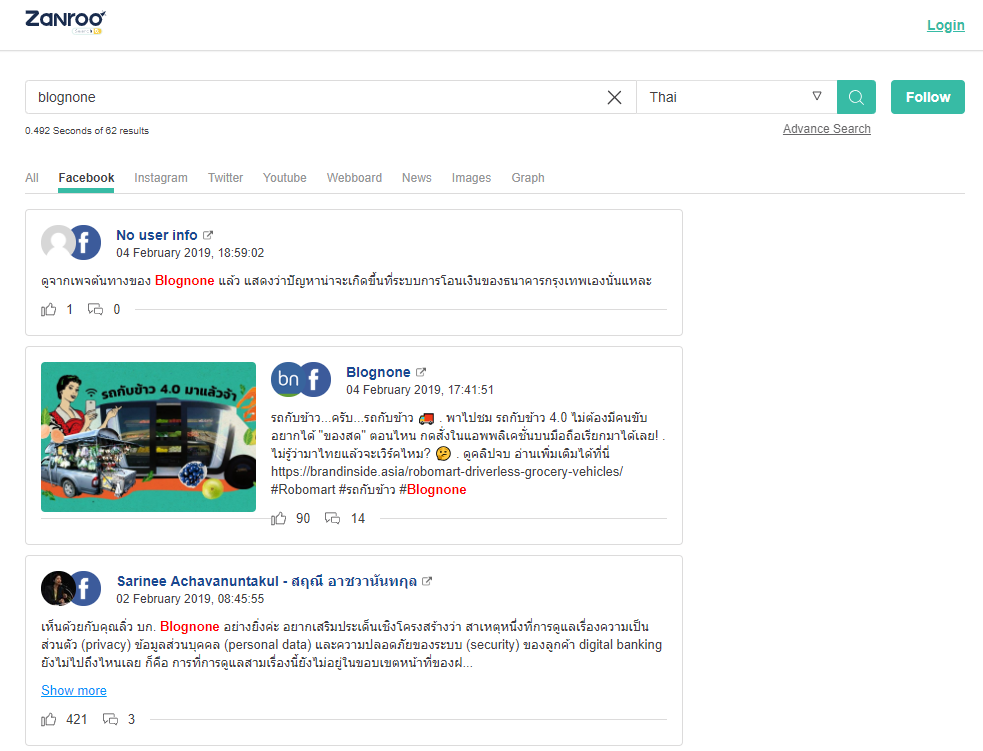This screenshot has width=983, height=751.
Task: Switch to the News tab
Action: (x=417, y=178)
